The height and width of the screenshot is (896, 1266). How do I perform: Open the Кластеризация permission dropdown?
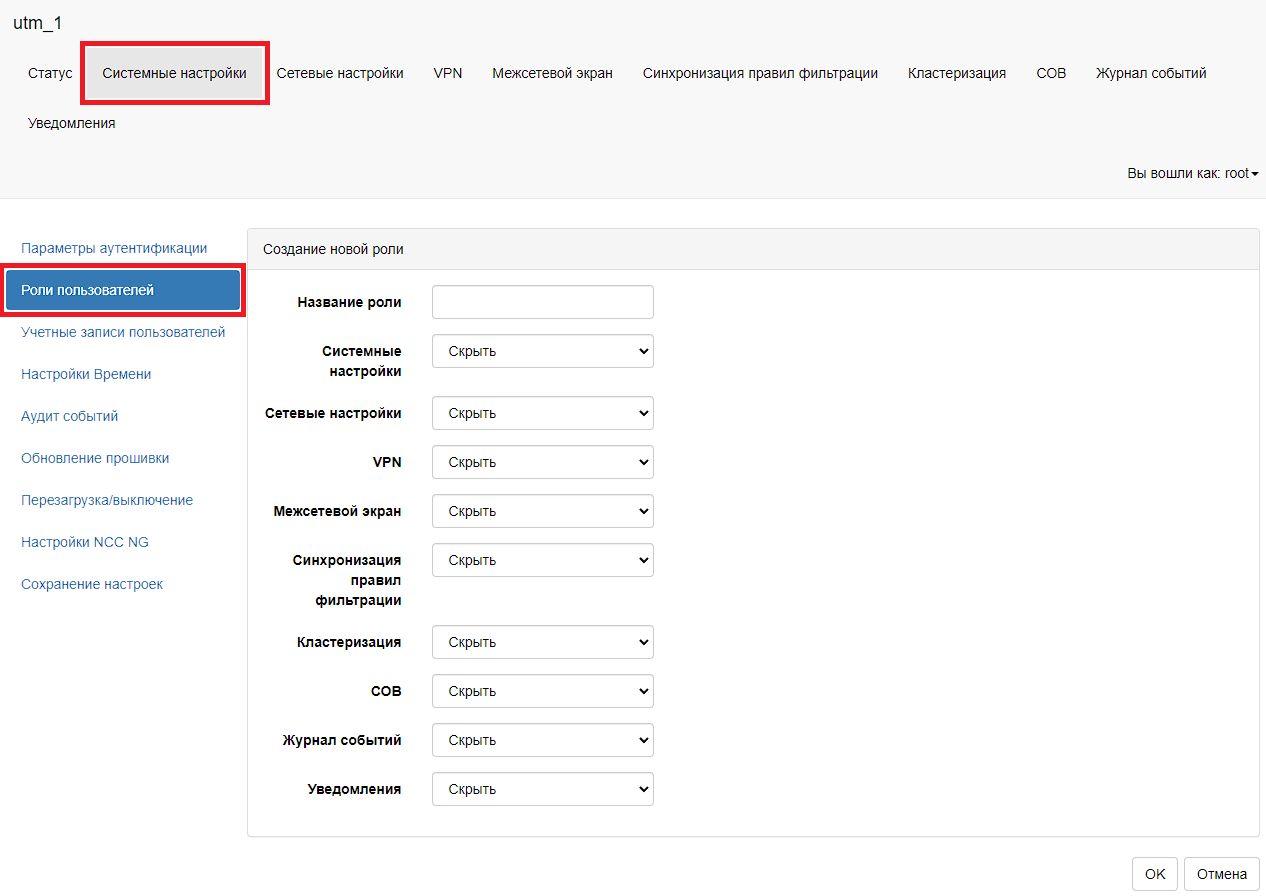(542, 642)
